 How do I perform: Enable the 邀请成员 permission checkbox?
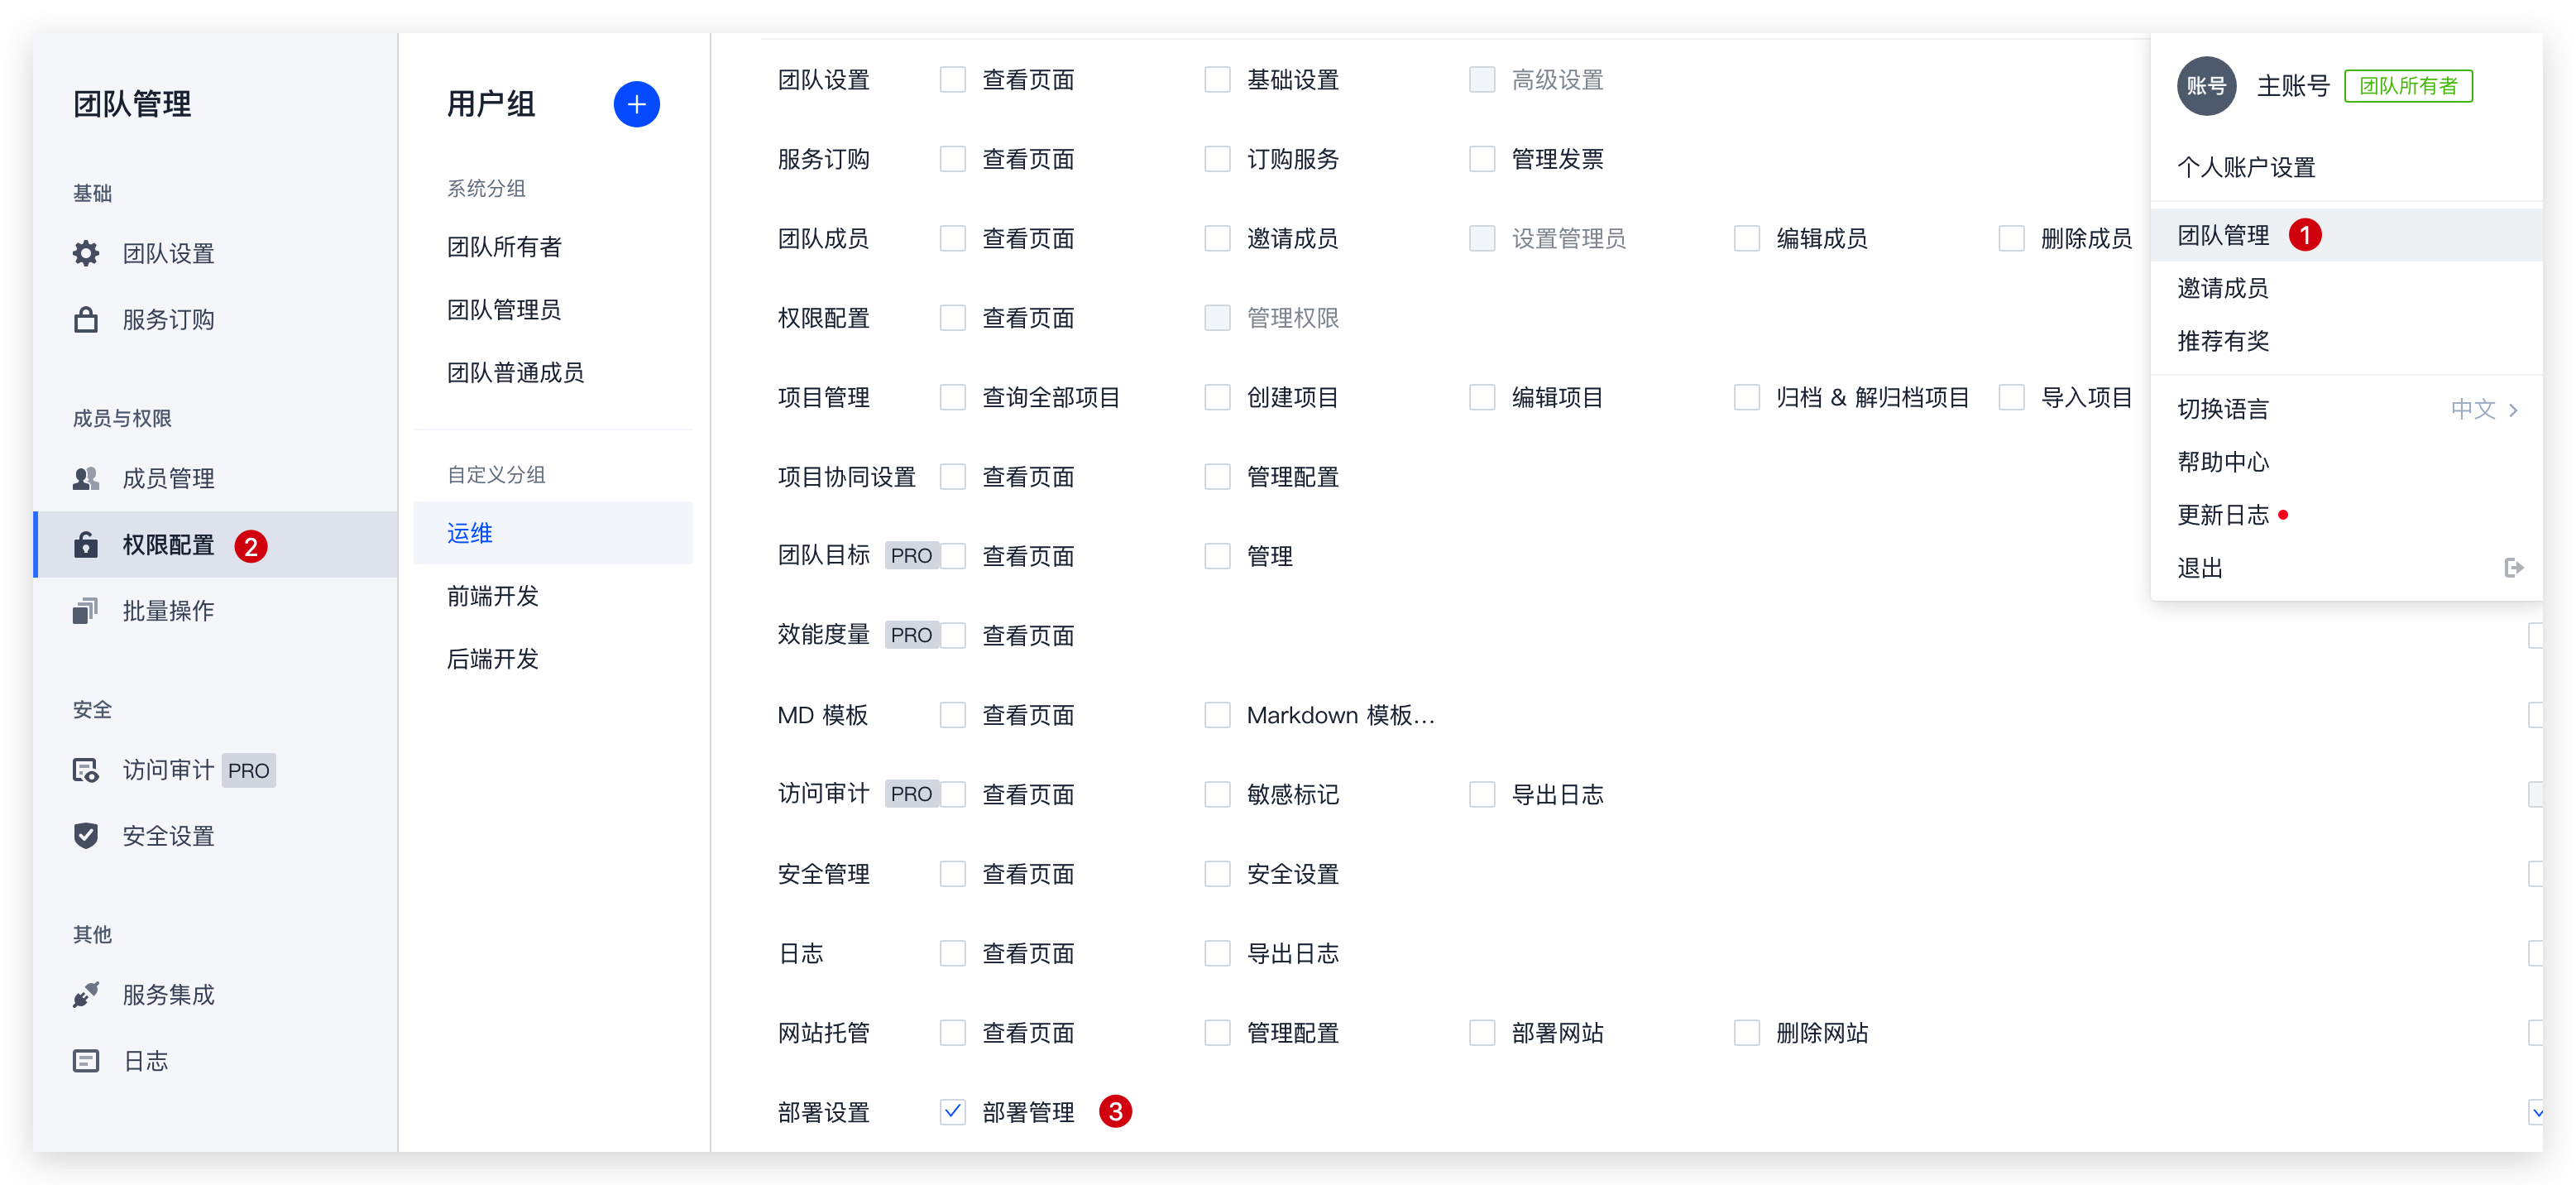click(1217, 238)
